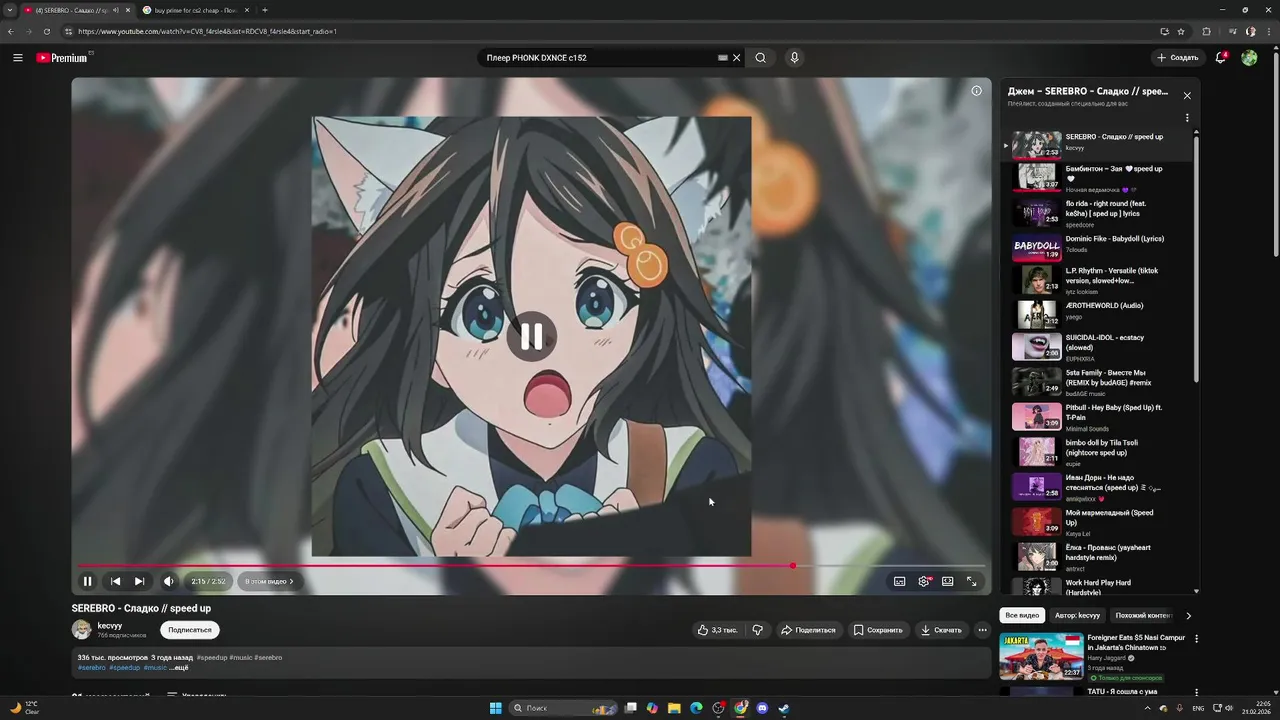The image size is (1280, 720).
Task: Select the 'Похожий контент' filter chip
Action: tap(1143, 615)
